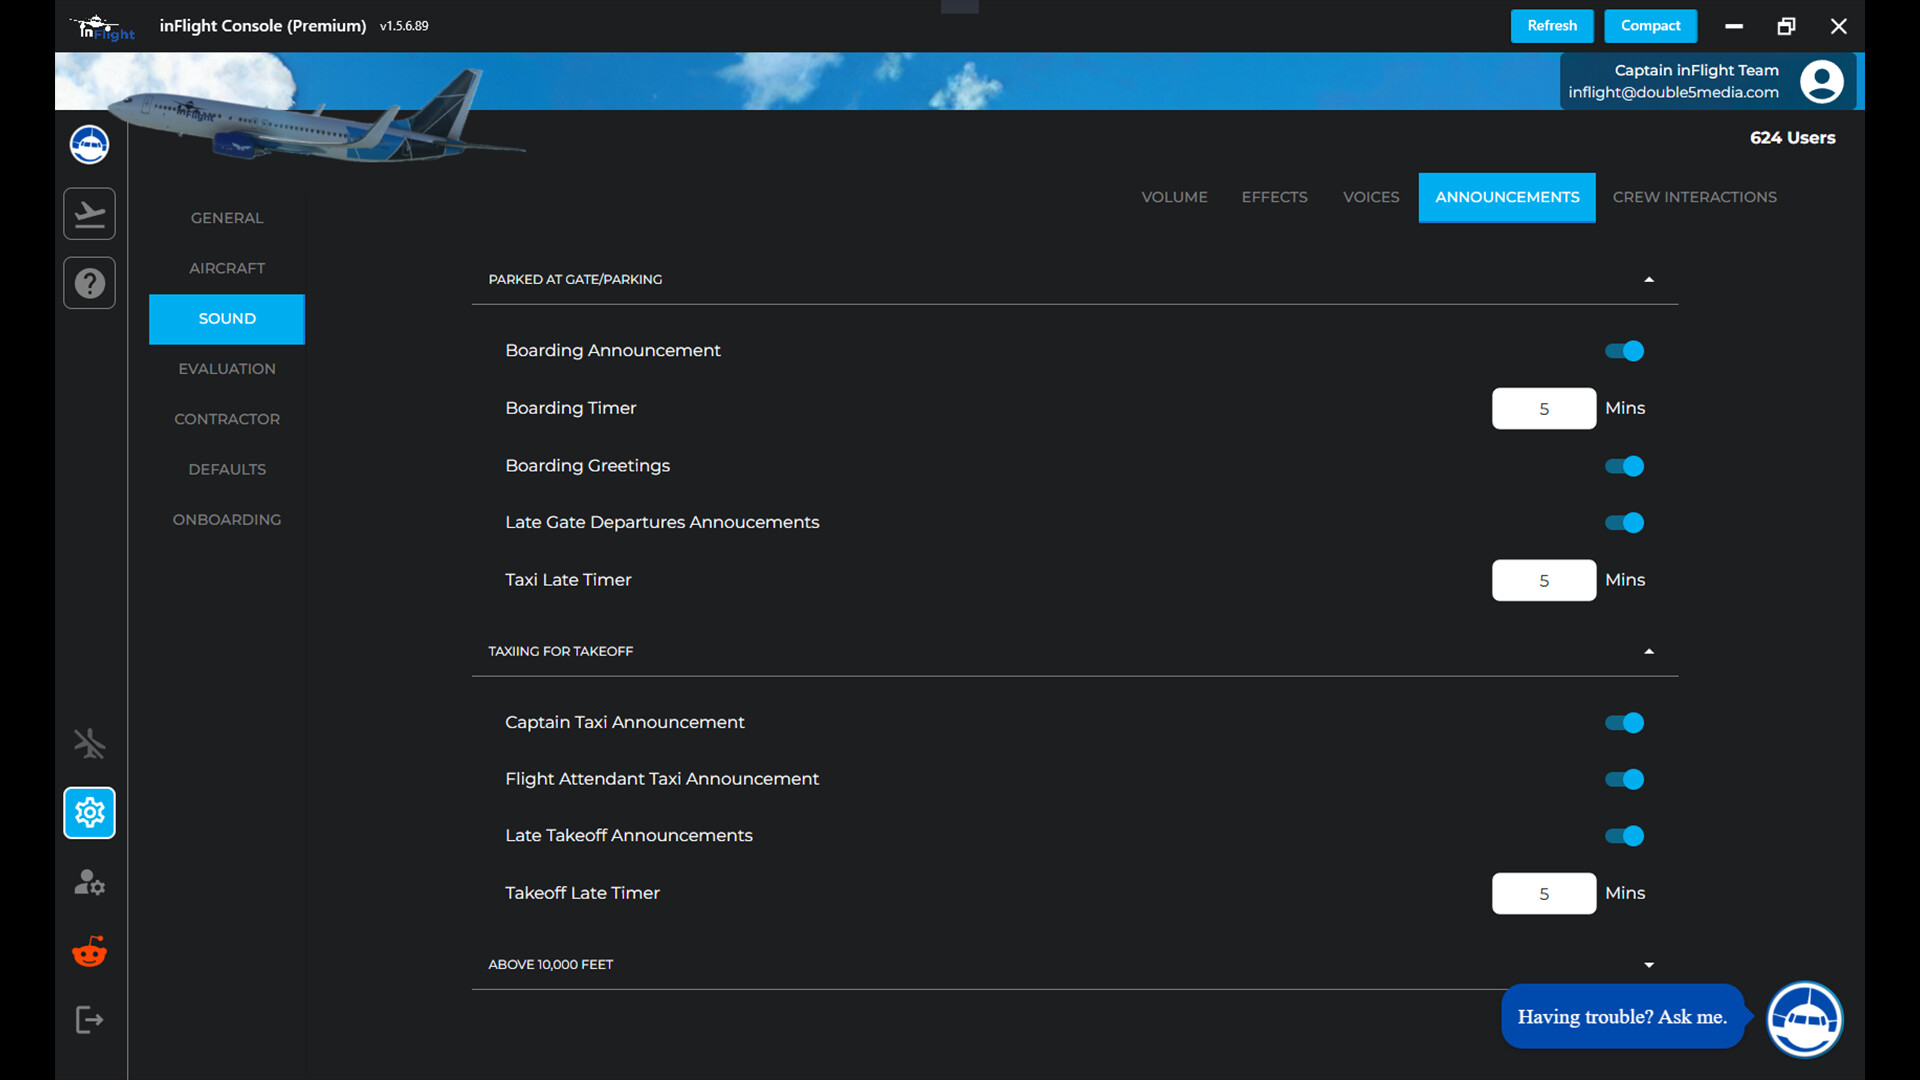The height and width of the screenshot is (1080, 1920).
Task: Click the inFlight assistant plane icon bottom right
Action: pyautogui.click(x=1805, y=1019)
